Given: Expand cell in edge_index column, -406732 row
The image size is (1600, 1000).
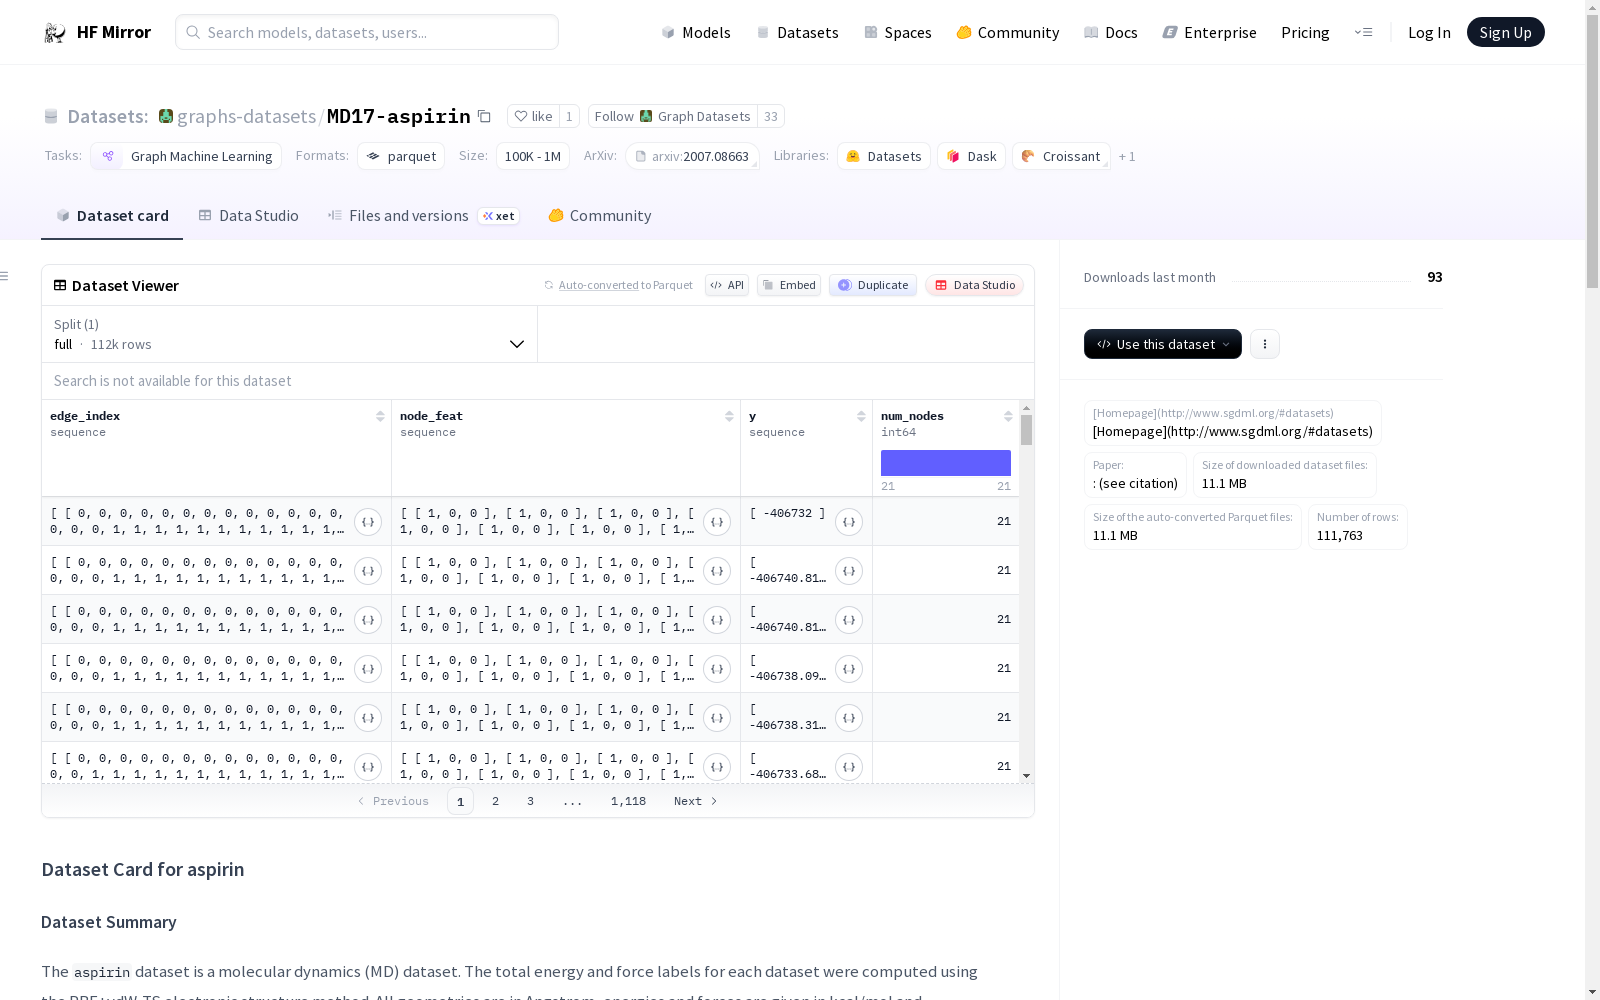Looking at the screenshot, I should [368, 522].
